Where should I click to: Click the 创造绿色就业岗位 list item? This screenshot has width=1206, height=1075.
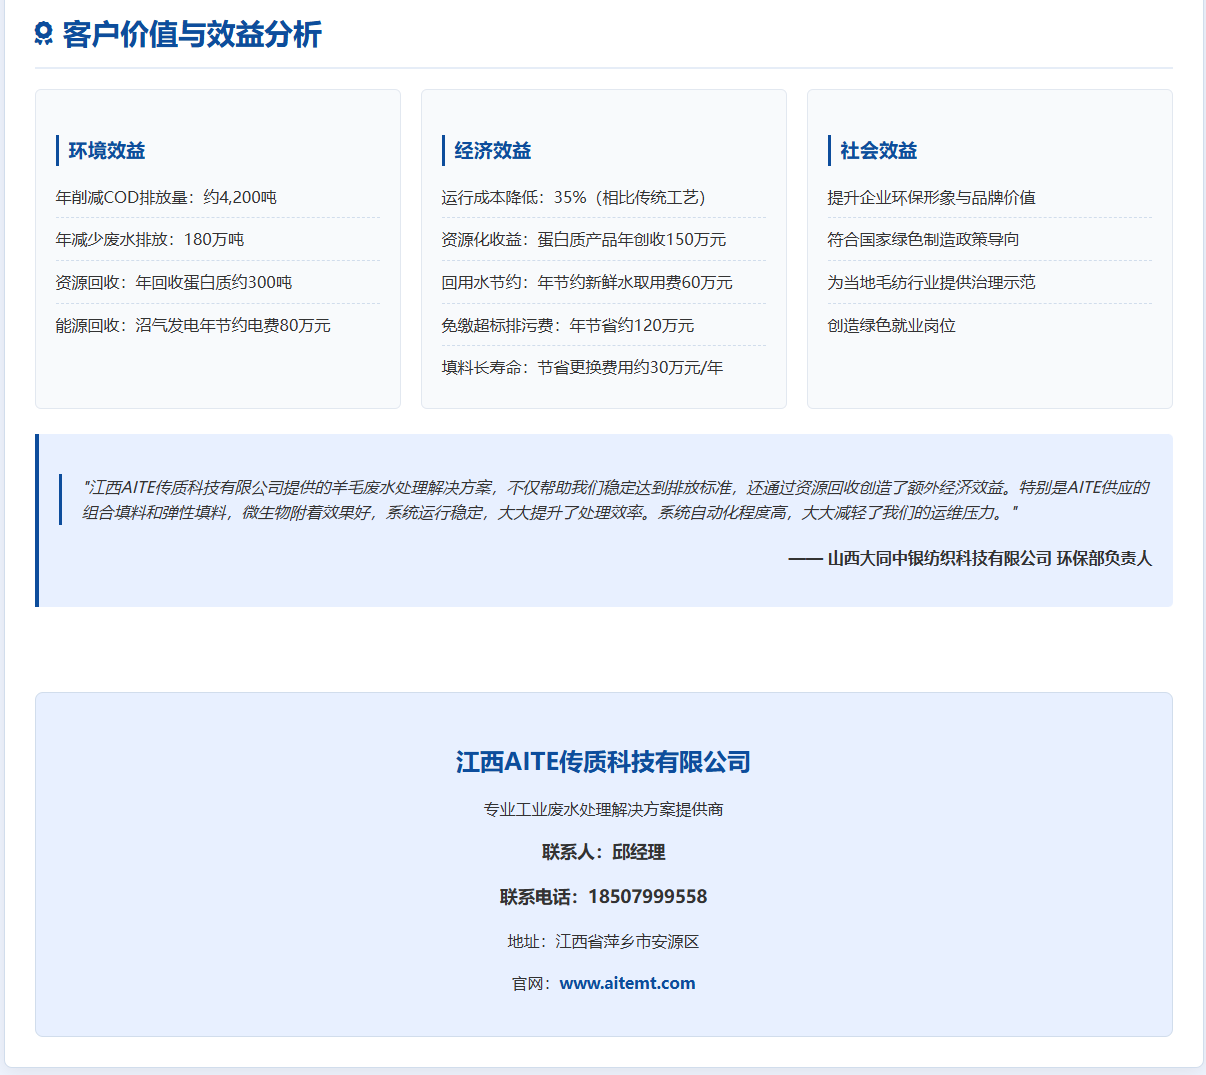891,325
